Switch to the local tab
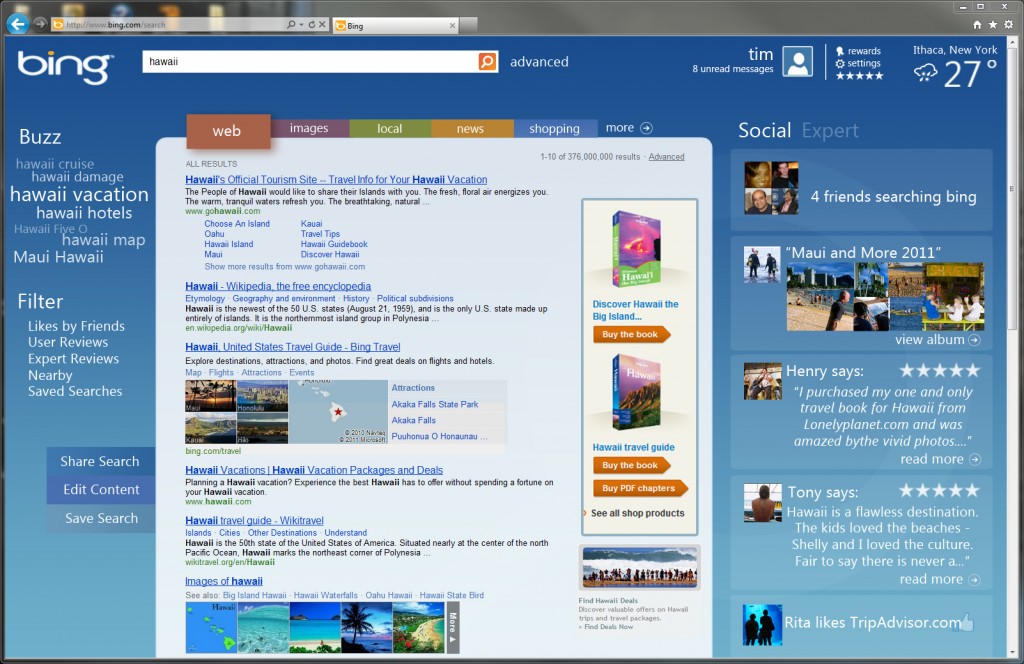This screenshot has height=664, width=1024. [390, 128]
